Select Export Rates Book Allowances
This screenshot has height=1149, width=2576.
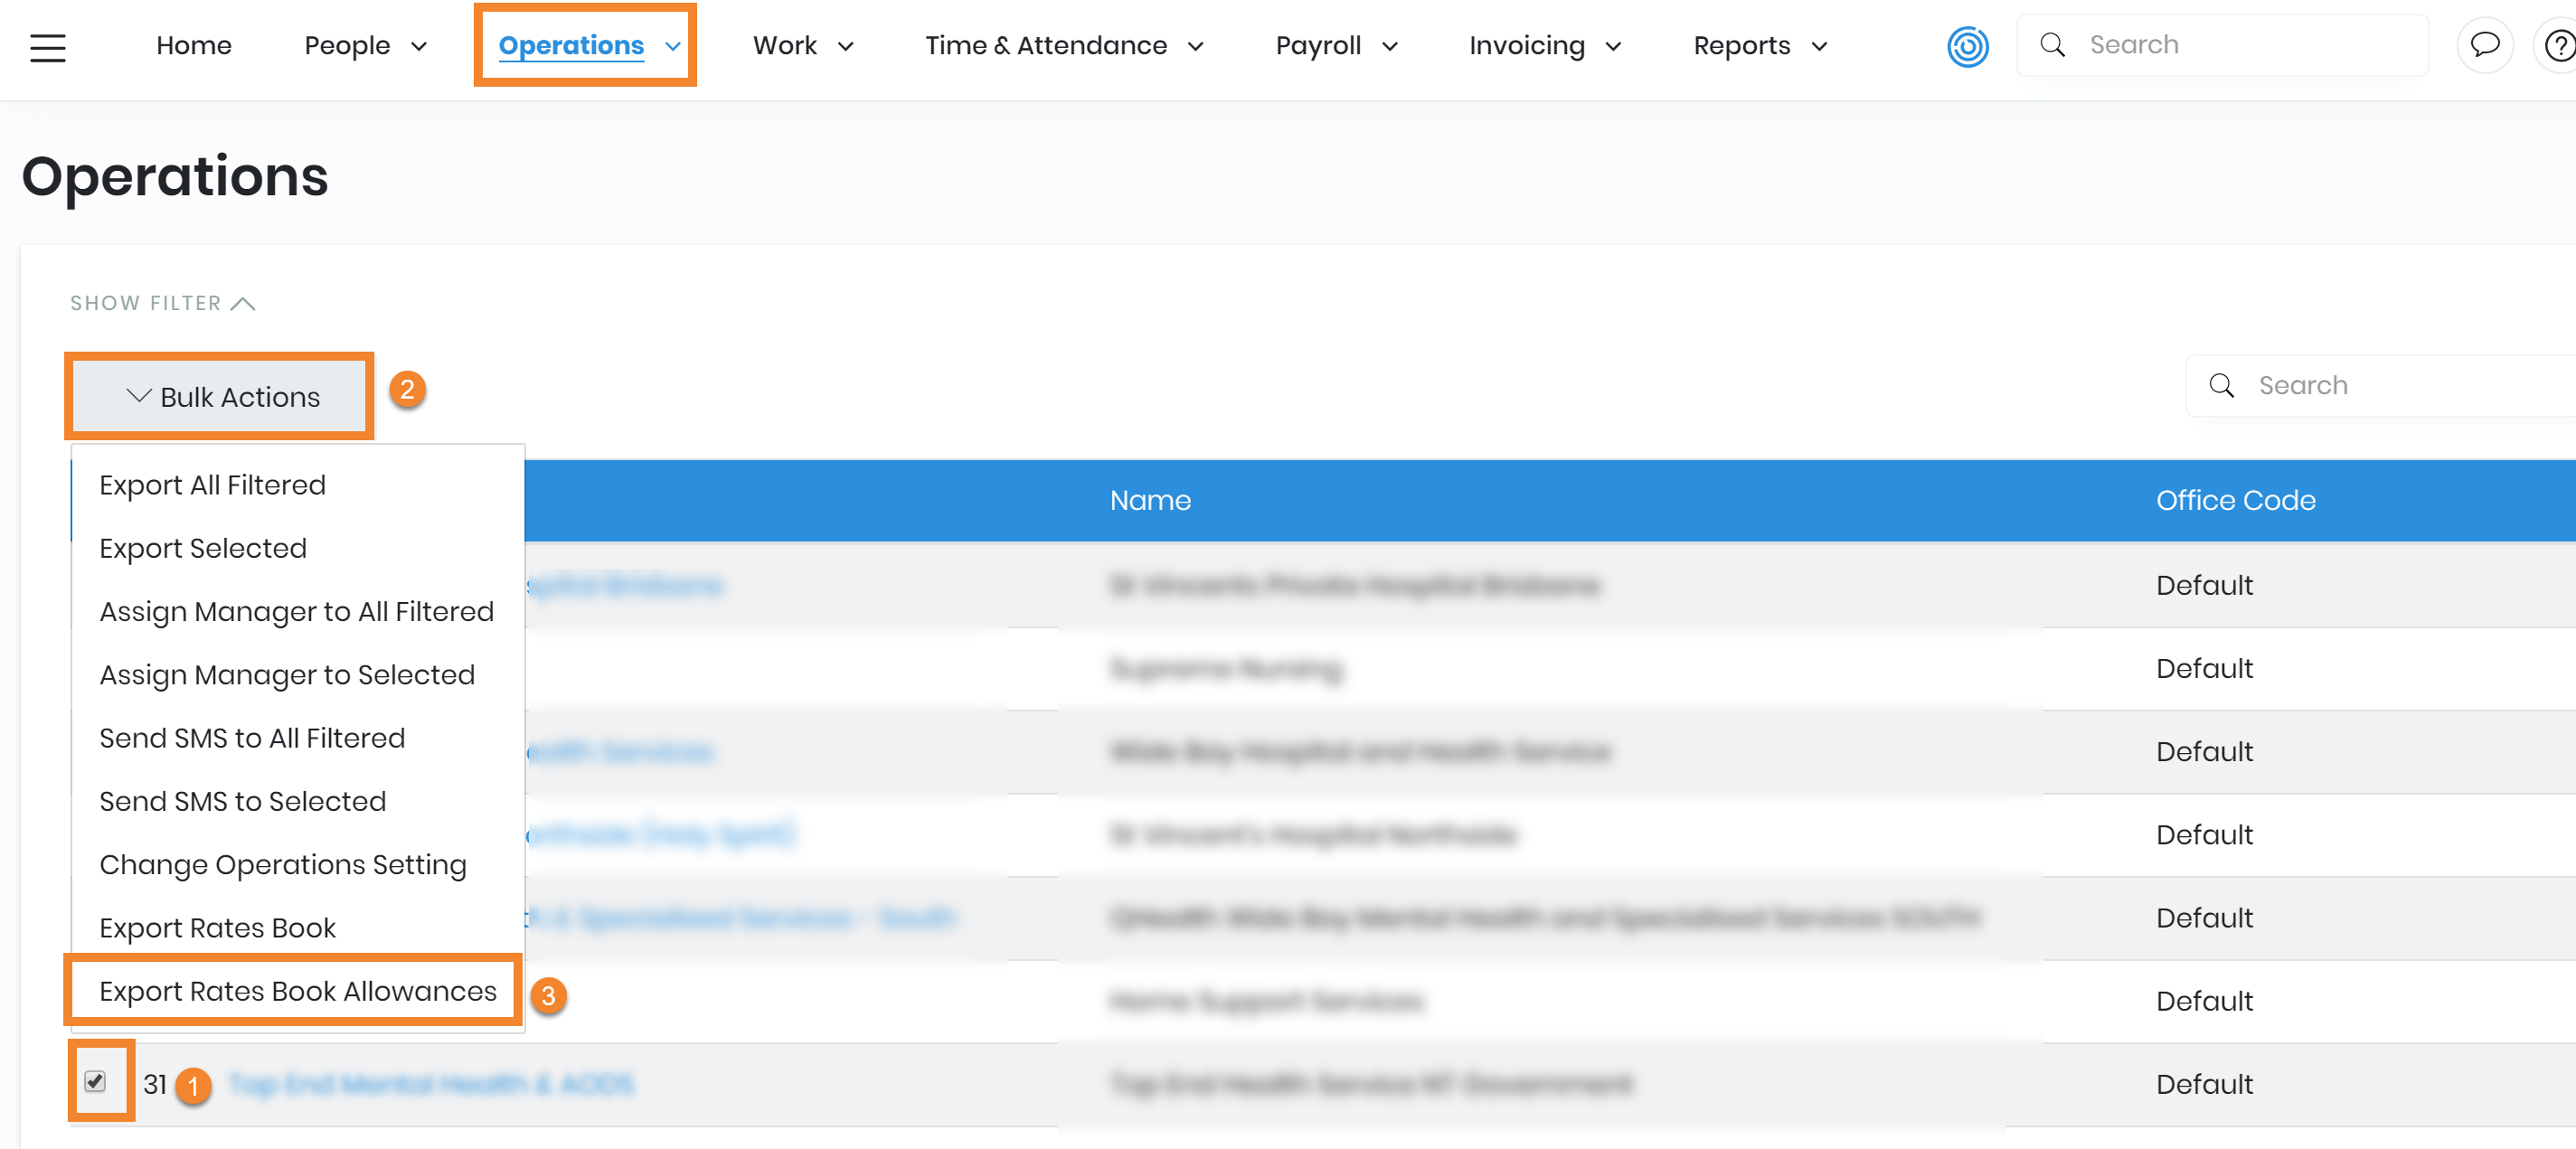[x=297, y=991]
